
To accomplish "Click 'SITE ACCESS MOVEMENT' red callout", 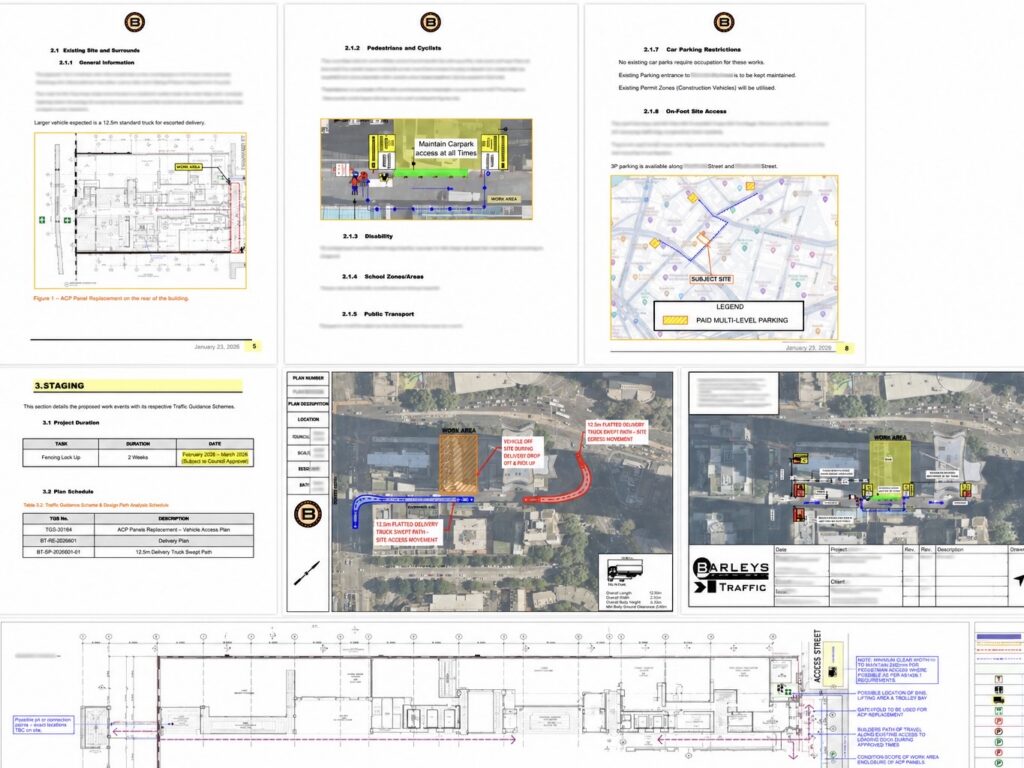I will pyautogui.click(x=407, y=532).
